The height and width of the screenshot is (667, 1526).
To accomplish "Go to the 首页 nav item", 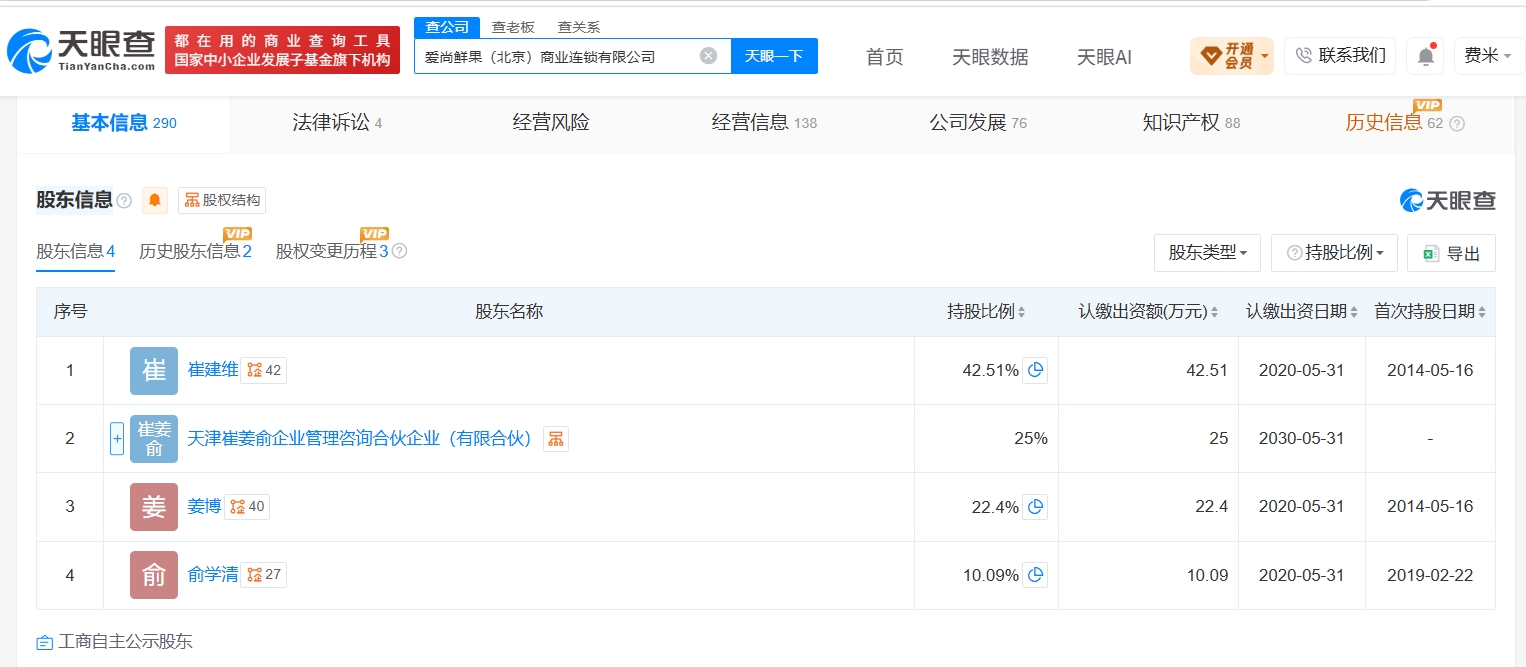I will 884,57.
